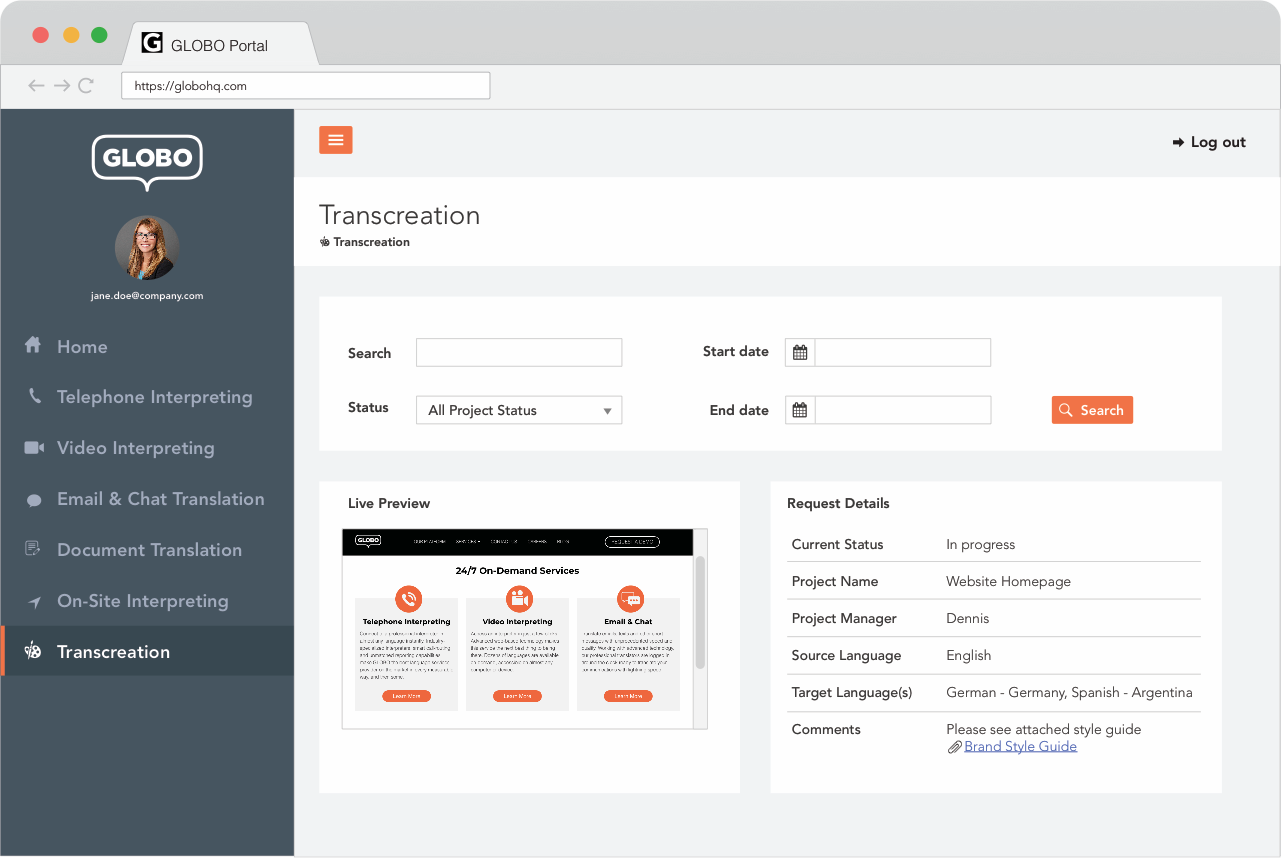This screenshot has height=858, width=1281.
Task: Switch to the GLOBO Portal browser tab
Action: click(x=219, y=45)
